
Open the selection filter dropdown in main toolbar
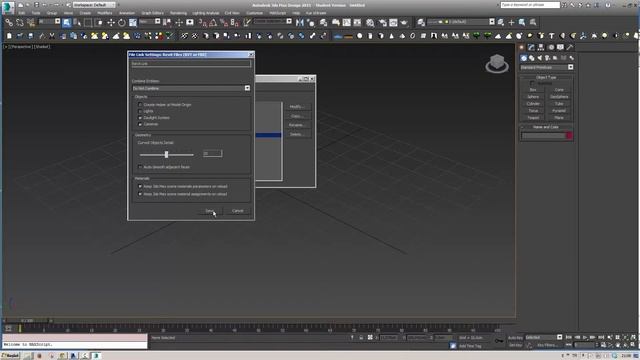point(49,21)
